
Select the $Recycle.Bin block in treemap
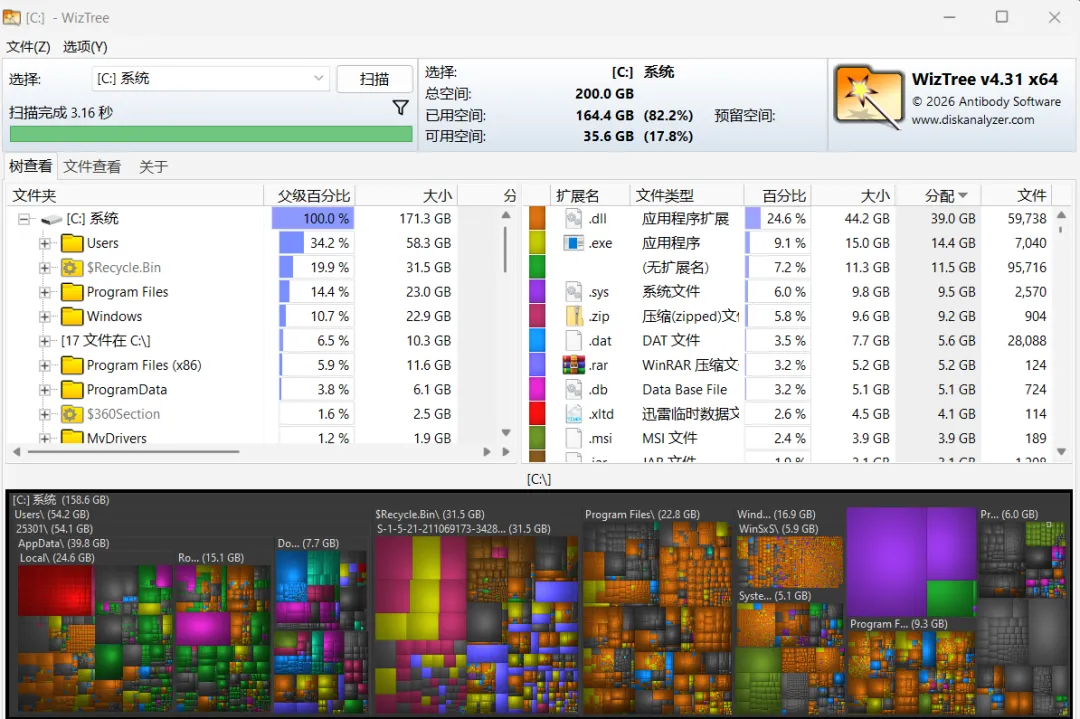(476, 612)
